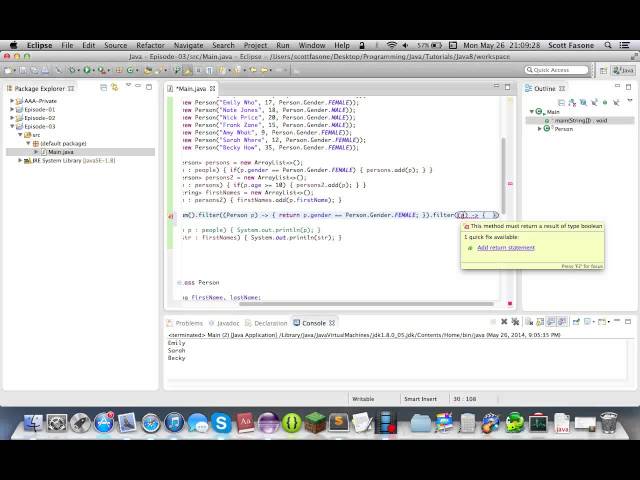Collapse the src folder
The width and height of the screenshot is (640, 480).
click(x=20, y=135)
